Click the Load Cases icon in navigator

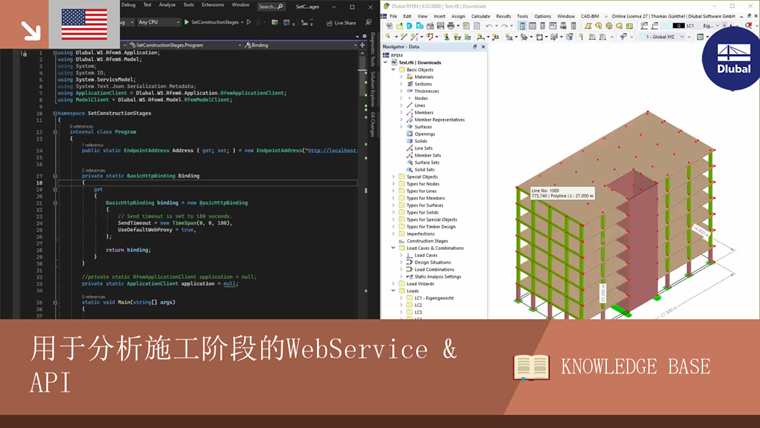pyautogui.click(x=410, y=255)
